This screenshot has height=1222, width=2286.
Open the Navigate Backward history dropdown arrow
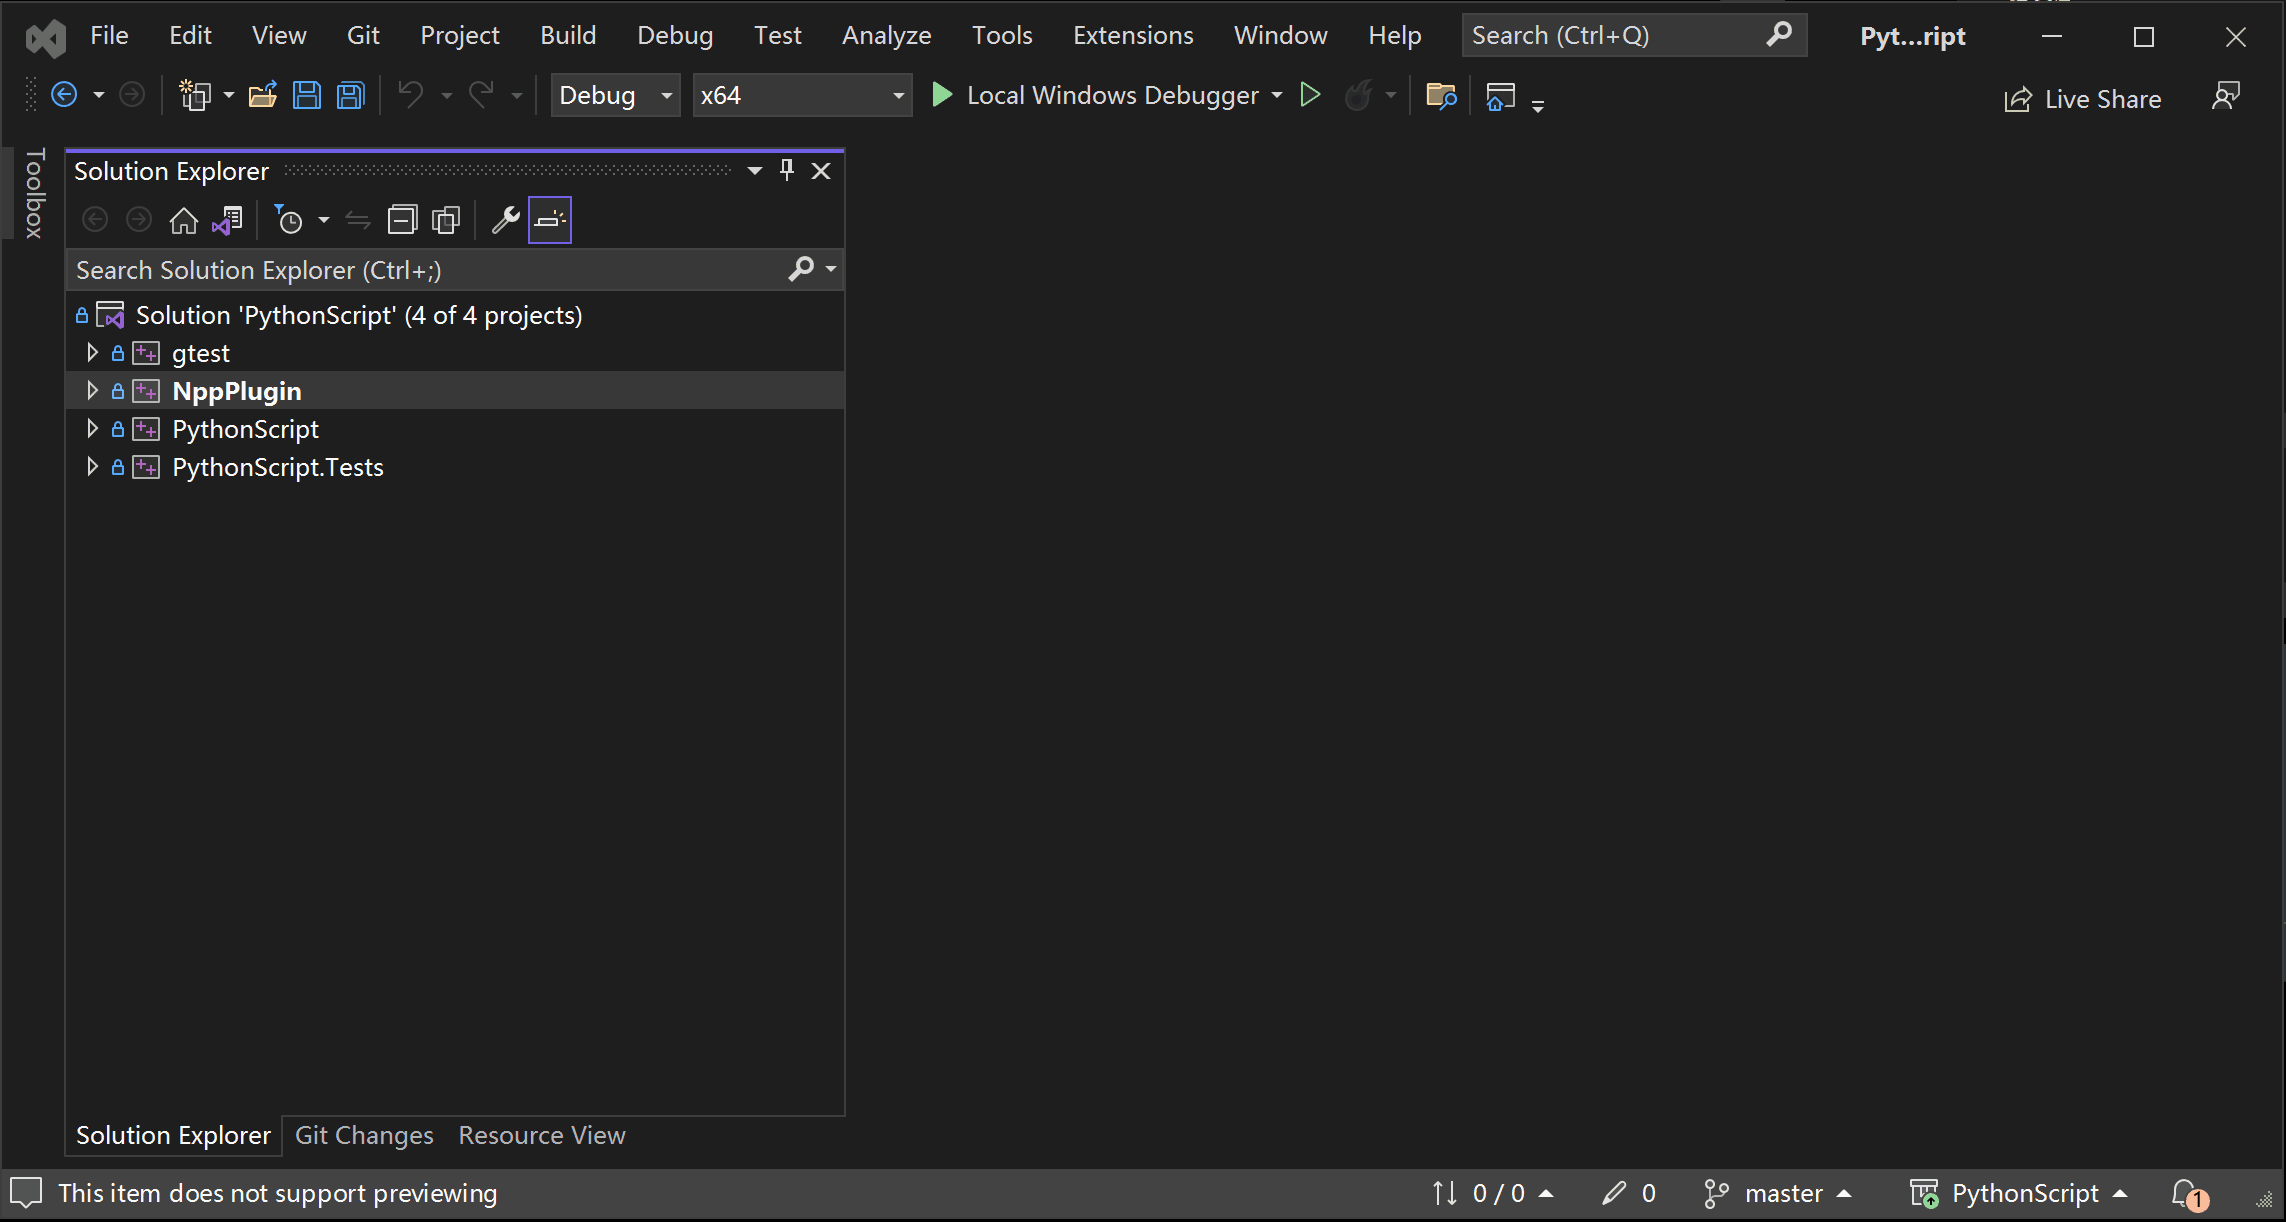(x=98, y=95)
